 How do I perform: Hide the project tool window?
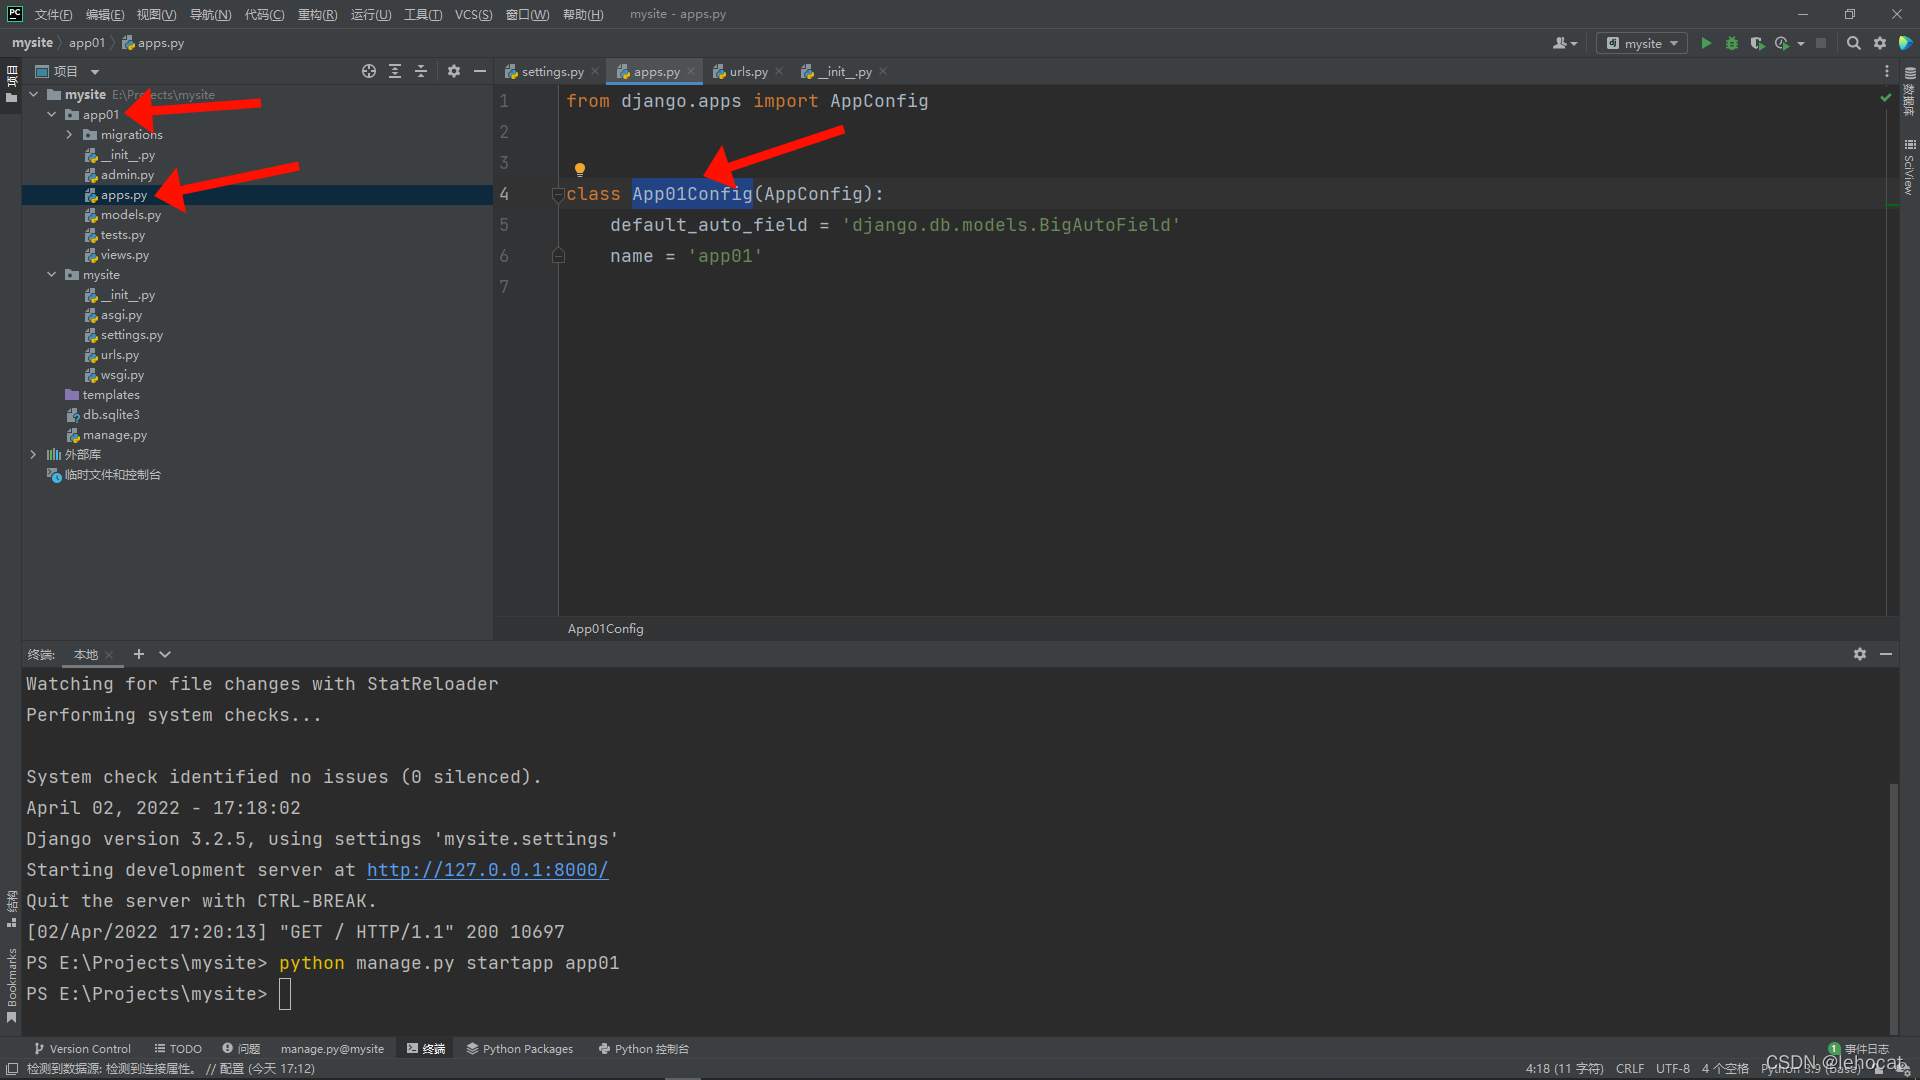pyautogui.click(x=480, y=71)
